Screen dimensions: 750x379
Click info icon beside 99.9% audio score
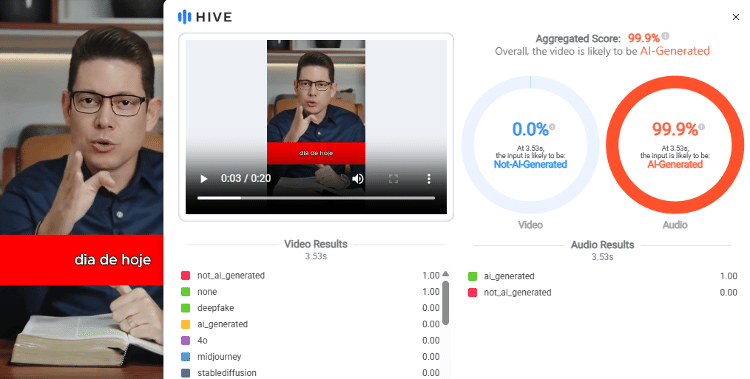point(701,127)
